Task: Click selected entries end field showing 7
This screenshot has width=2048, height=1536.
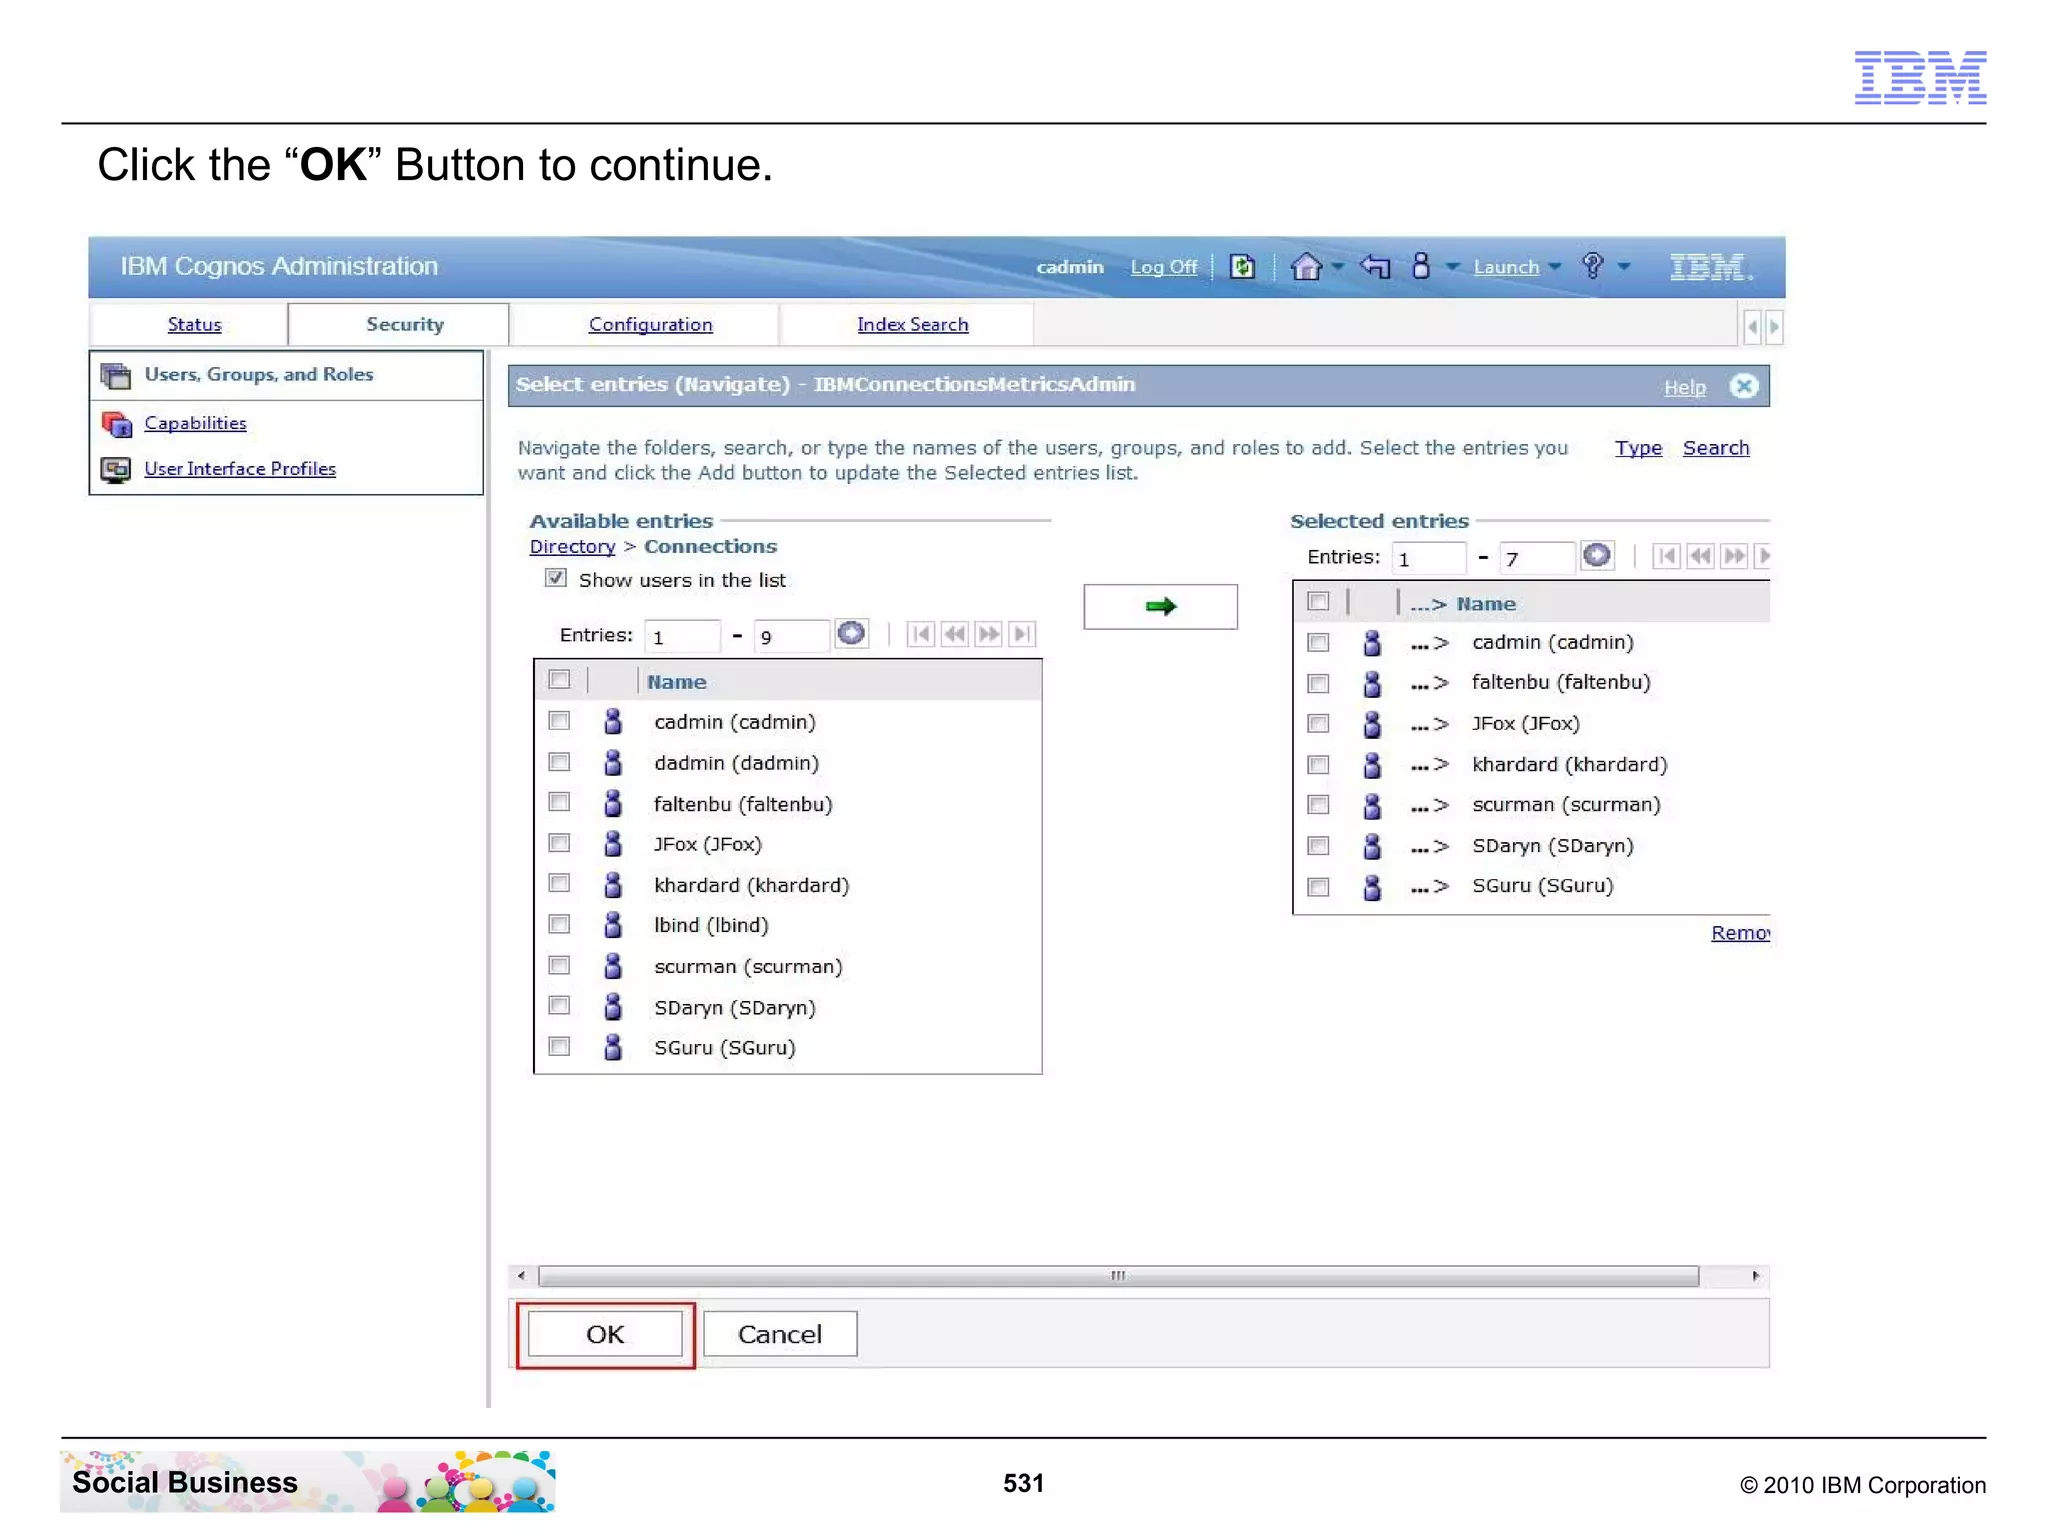Action: tap(1537, 558)
